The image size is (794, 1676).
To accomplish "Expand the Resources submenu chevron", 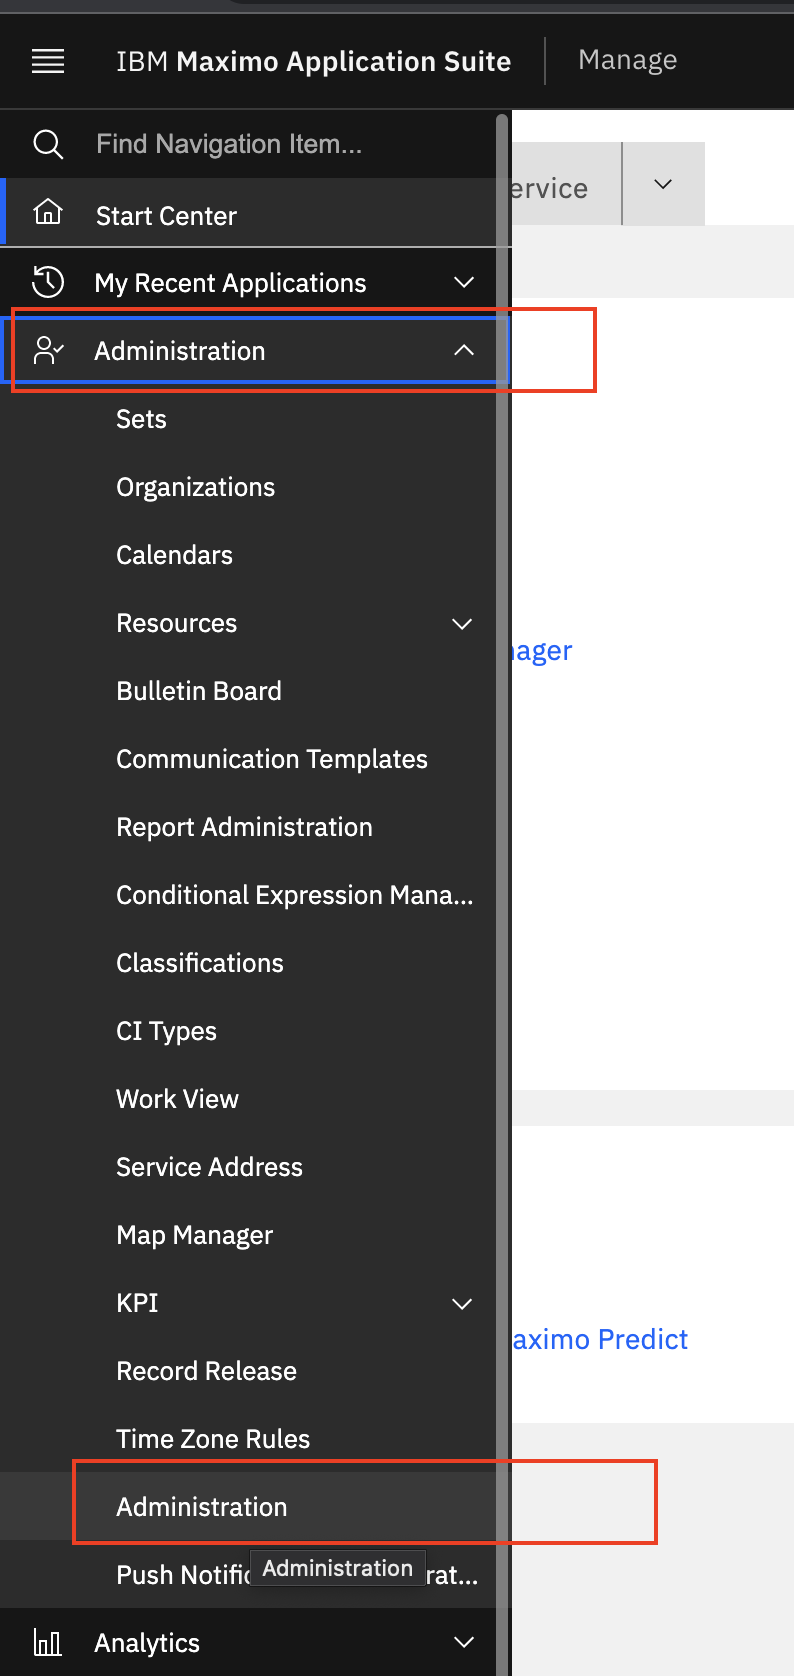I will coord(462,624).
